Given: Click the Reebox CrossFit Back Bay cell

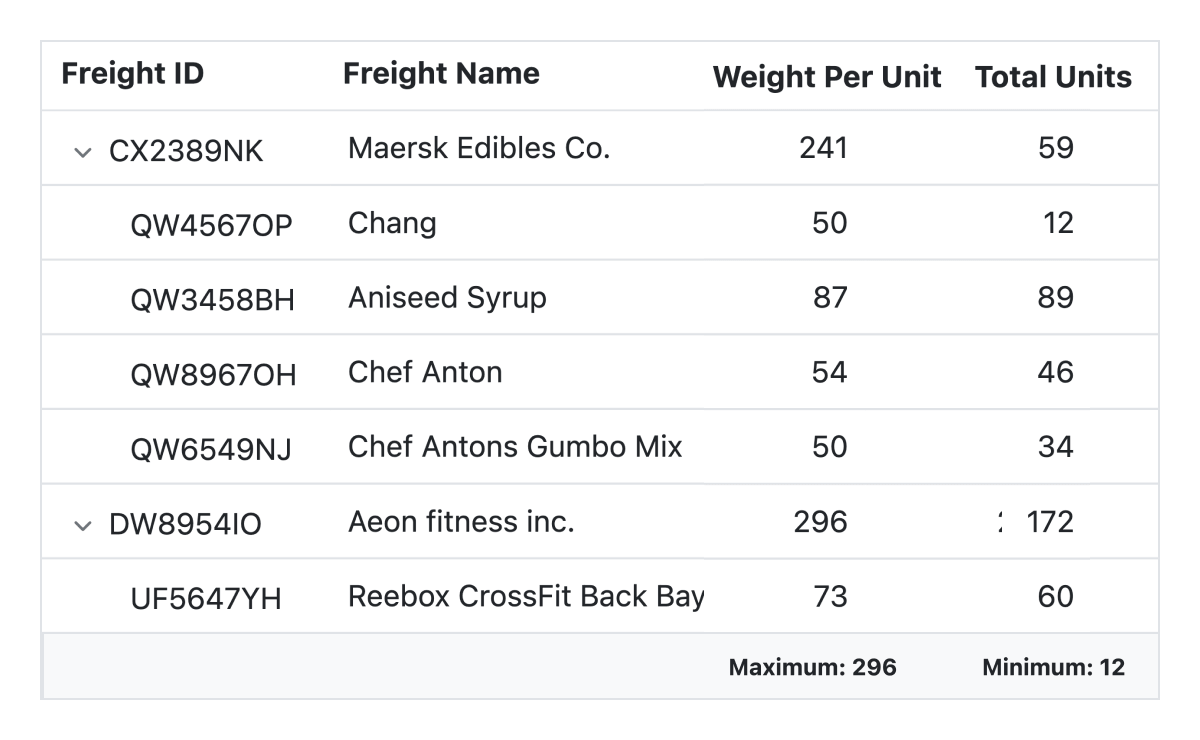Looking at the screenshot, I should pyautogui.click(x=526, y=596).
